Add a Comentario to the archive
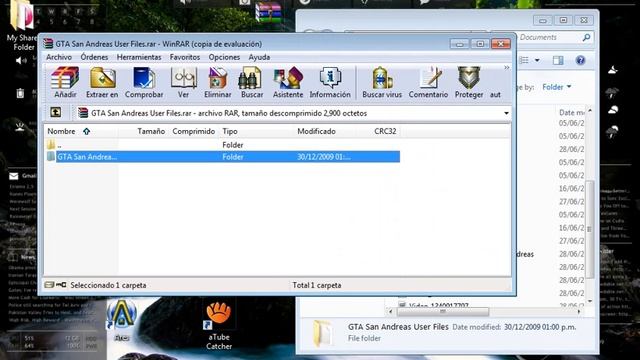 click(x=428, y=82)
